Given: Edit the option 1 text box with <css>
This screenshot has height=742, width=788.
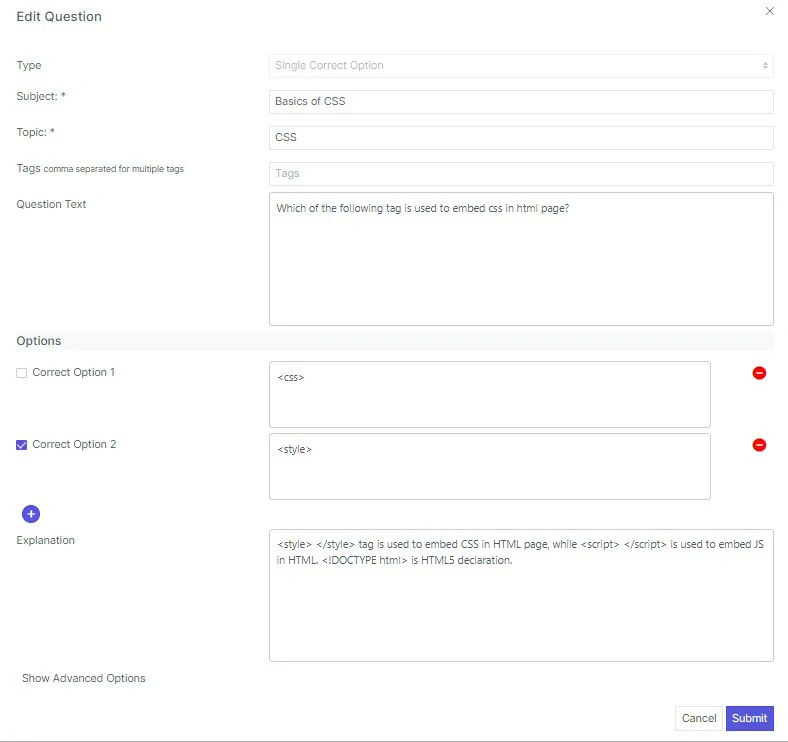Looking at the screenshot, I should click(x=489, y=394).
